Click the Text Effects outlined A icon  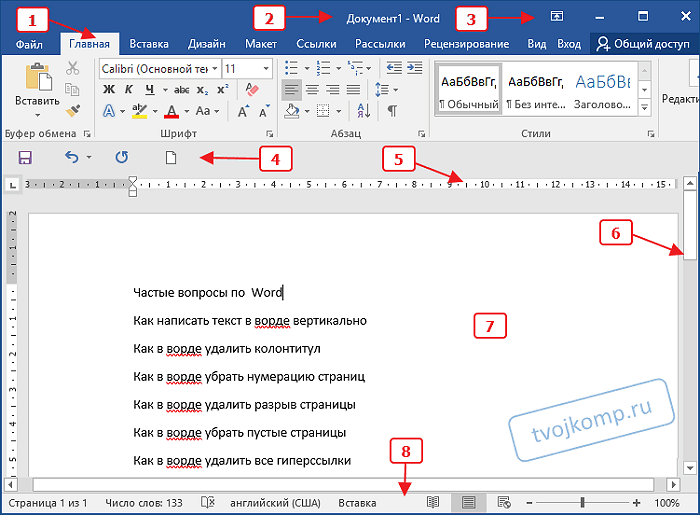109,111
